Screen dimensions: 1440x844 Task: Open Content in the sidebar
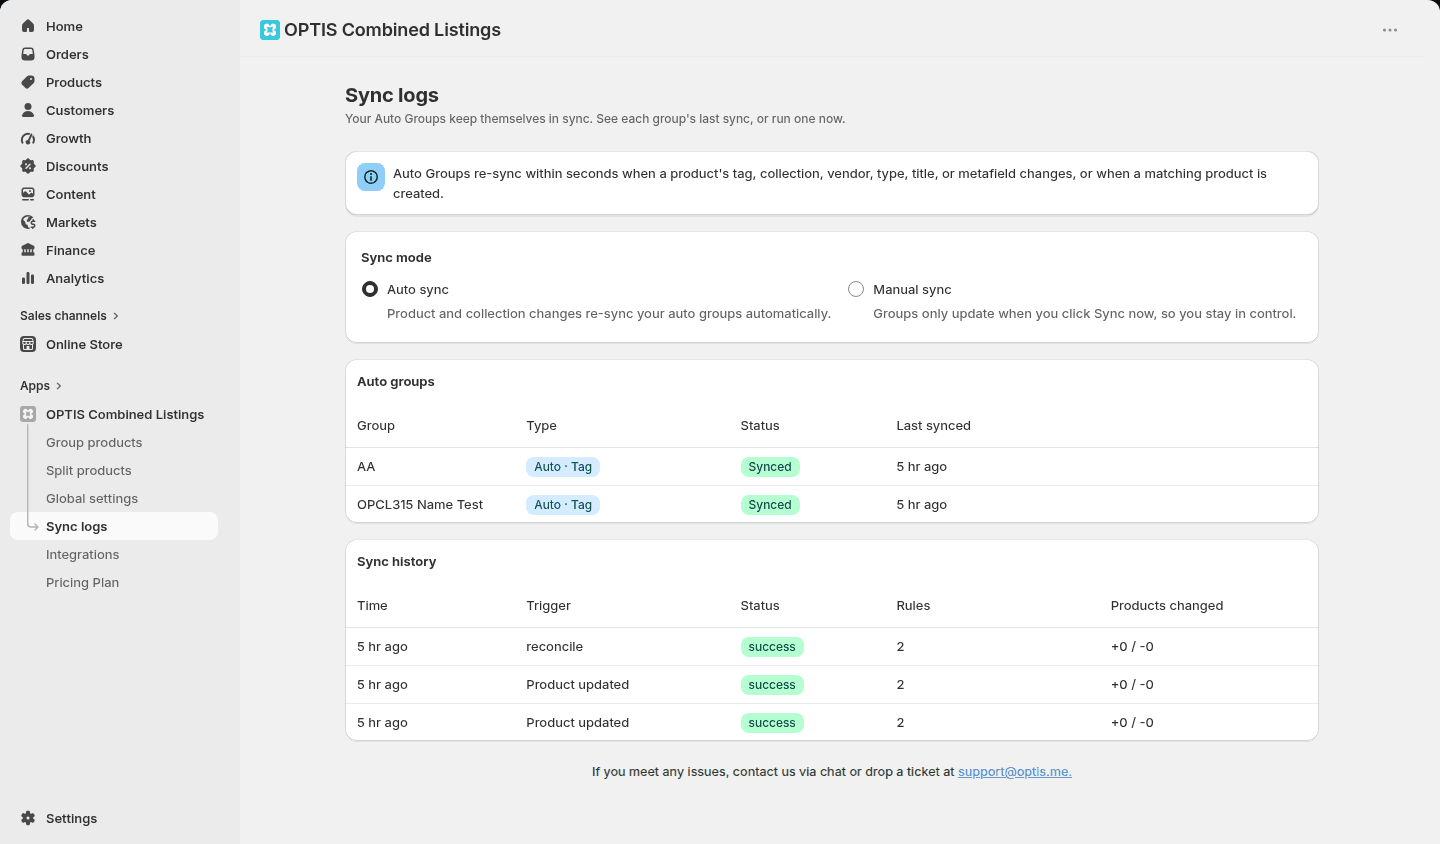[x=71, y=194]
